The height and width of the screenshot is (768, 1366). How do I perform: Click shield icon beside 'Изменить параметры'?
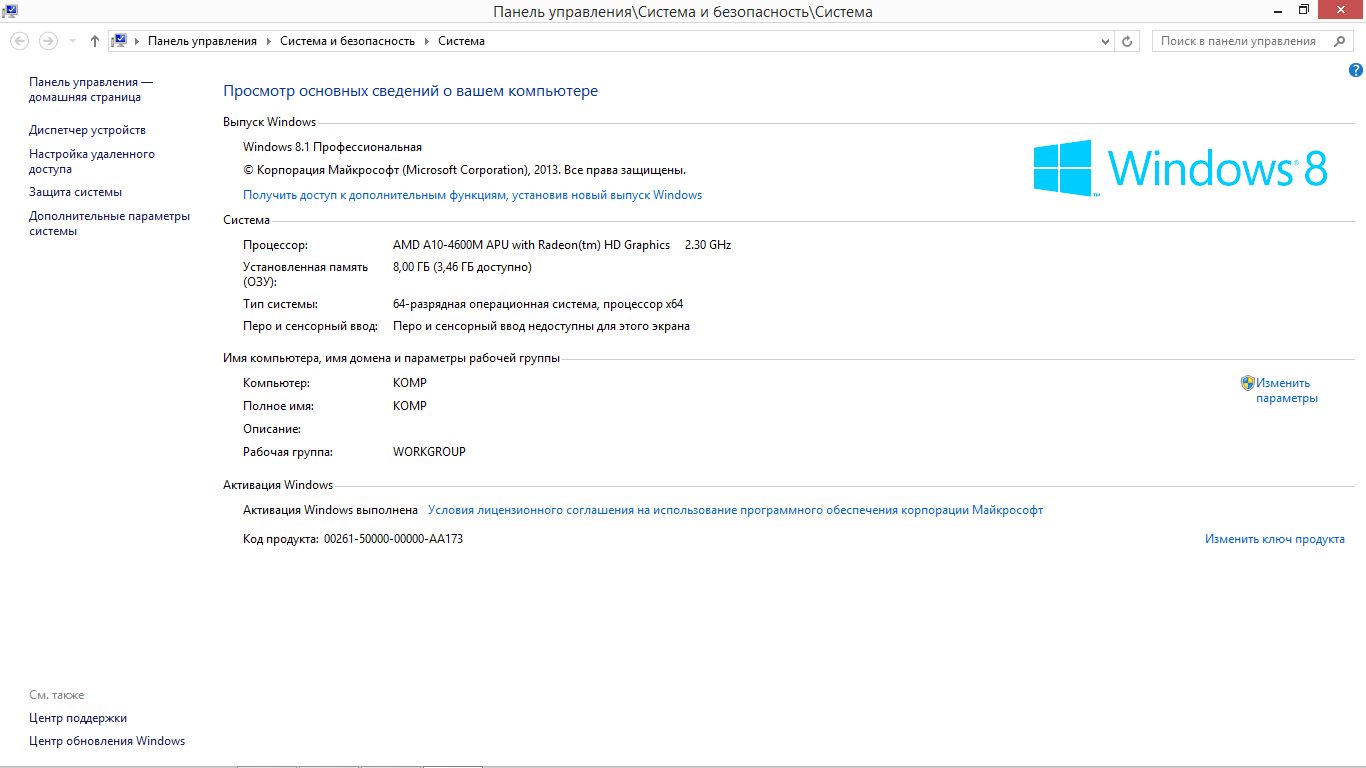point(1247,382)
